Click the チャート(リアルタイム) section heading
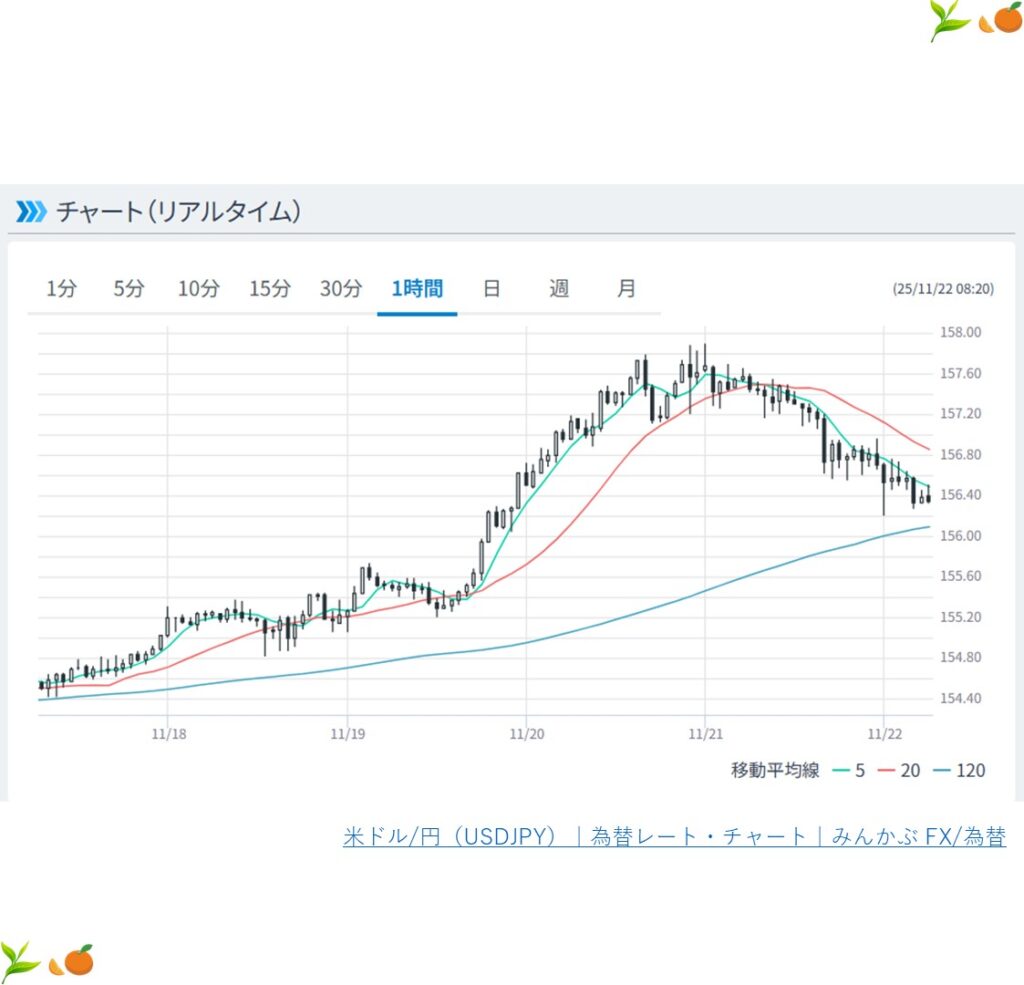1024x985 pixels. tap(178, 211)
